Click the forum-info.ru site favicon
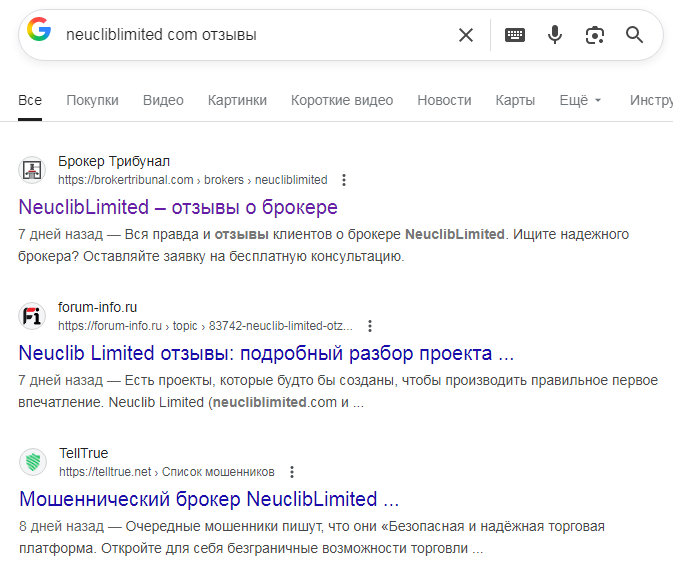The image size is (673, 570). point(33,316)
